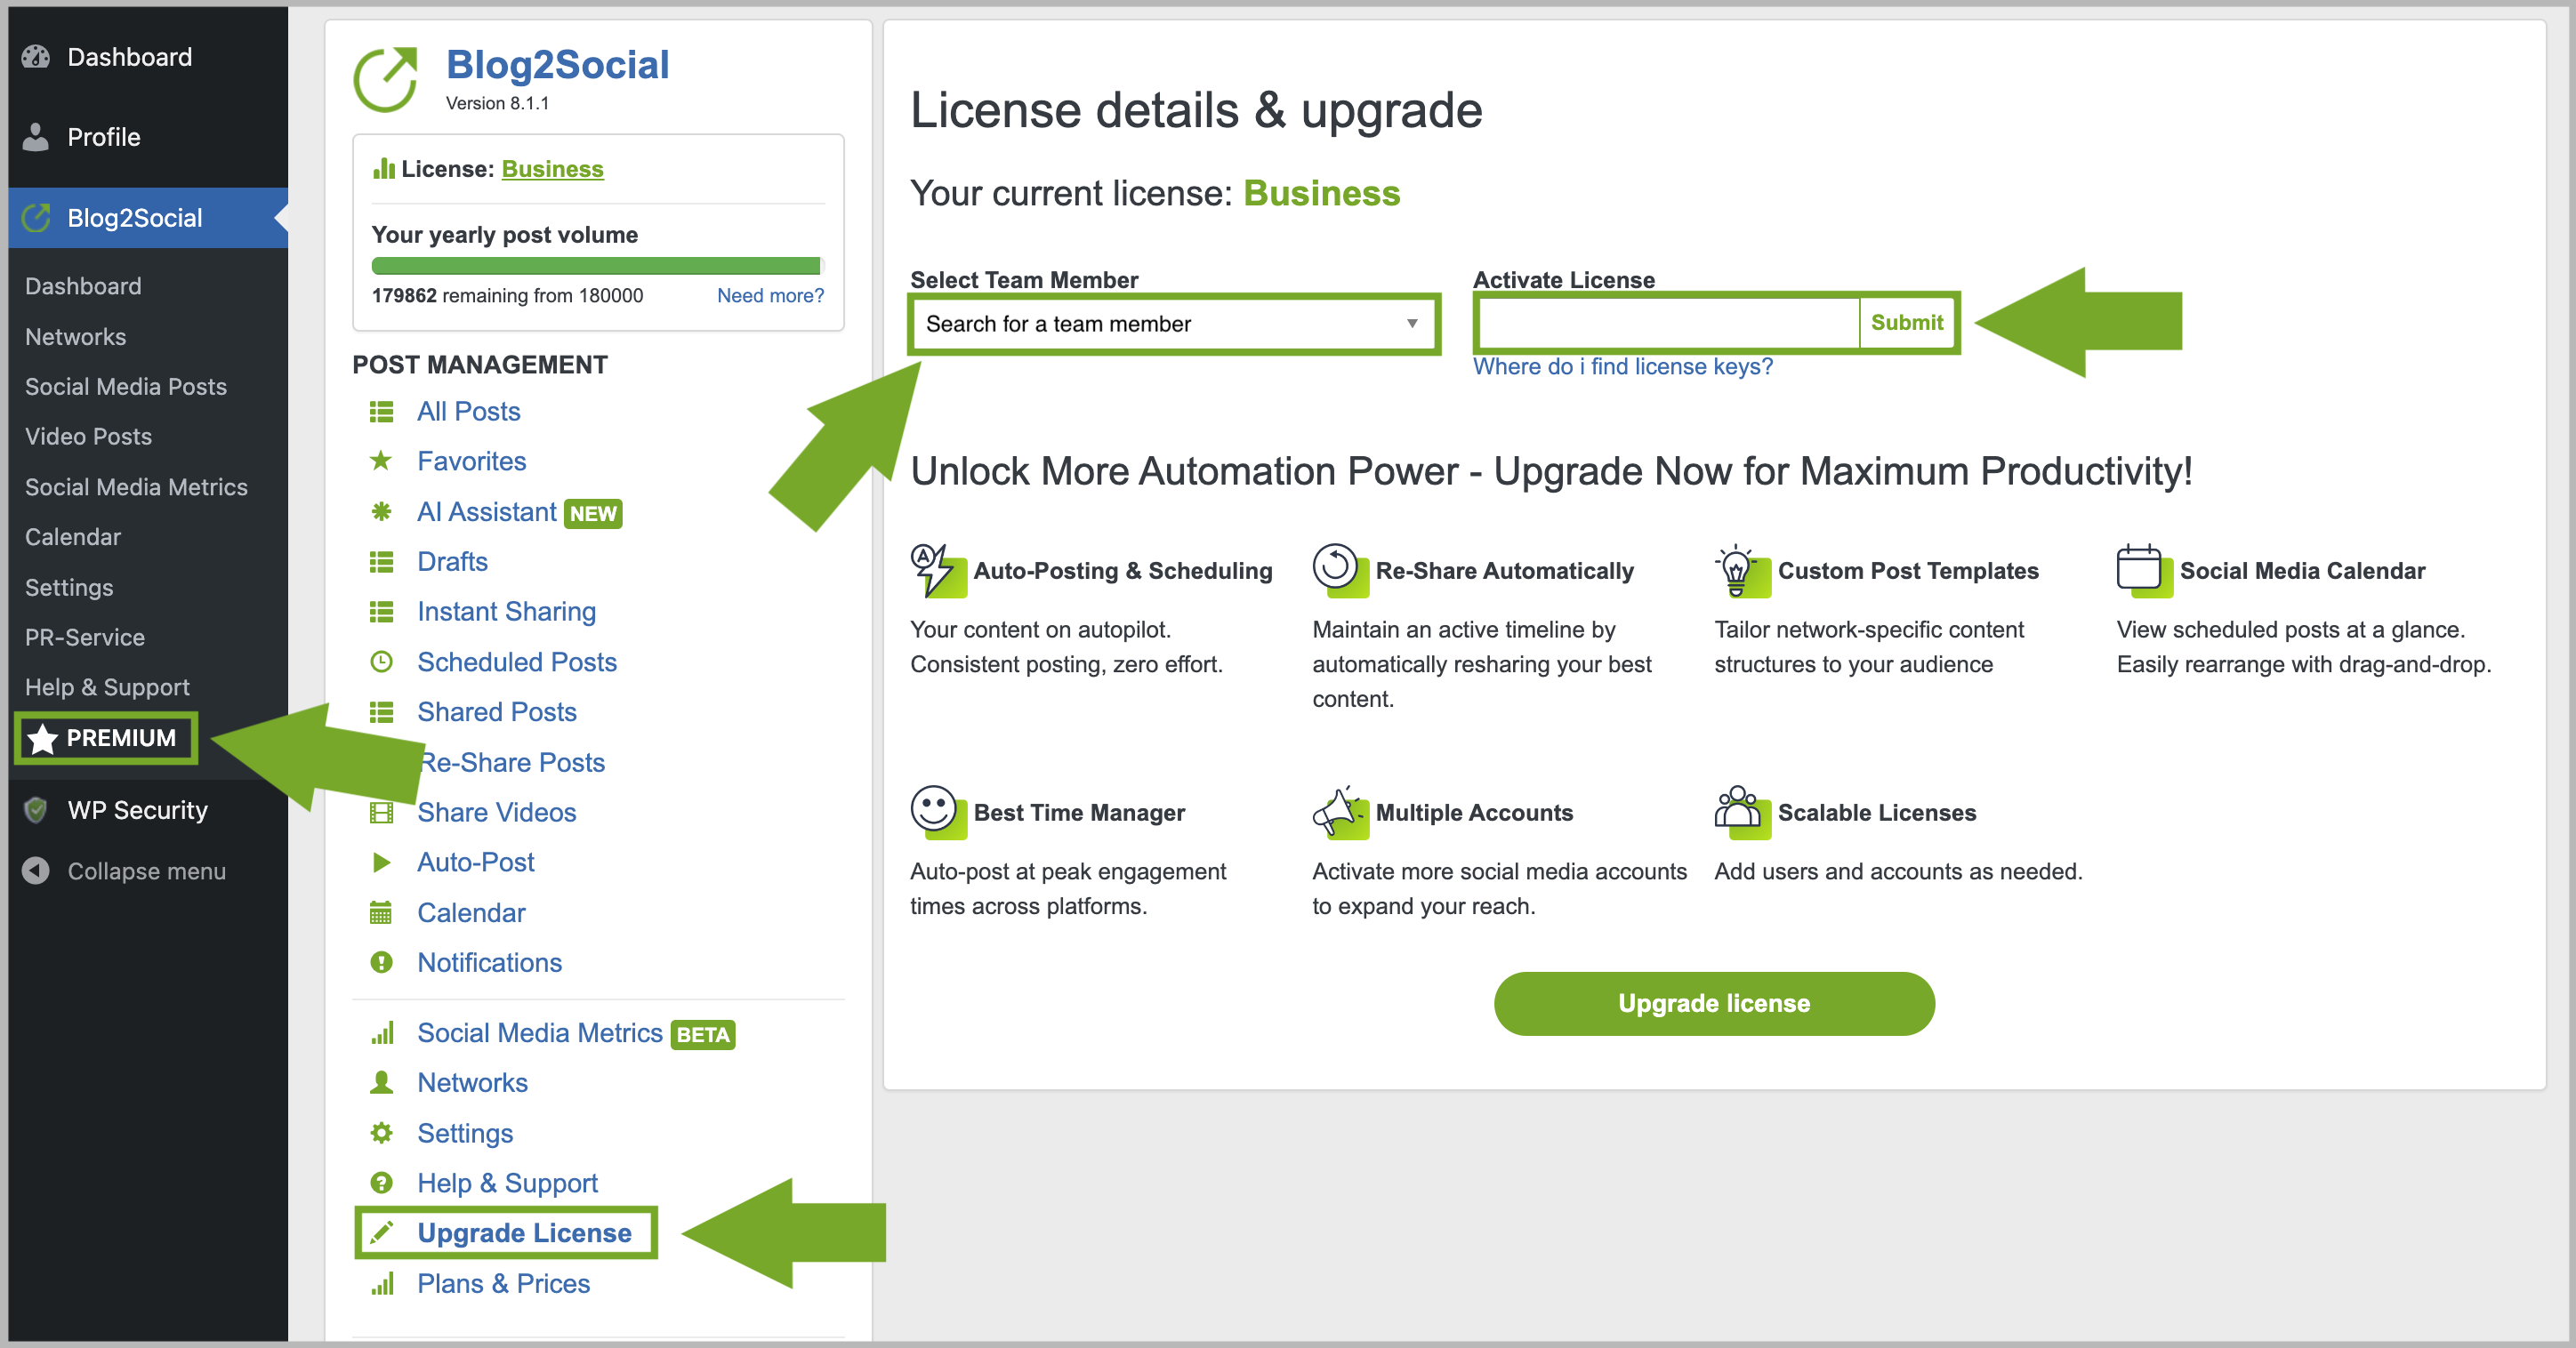Viewport: 2576px width, 1348px height.
Task: Click the Version 8.1.1 text
Action: 497,103
